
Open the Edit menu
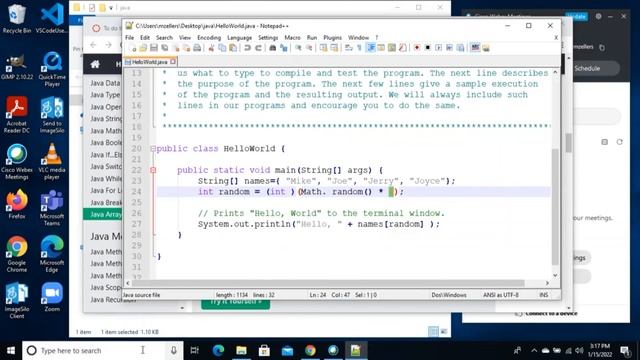click(145, 38)
